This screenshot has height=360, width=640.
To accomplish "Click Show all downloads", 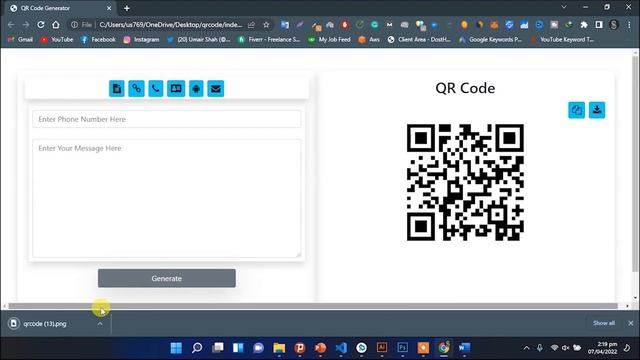I will 604,323.
